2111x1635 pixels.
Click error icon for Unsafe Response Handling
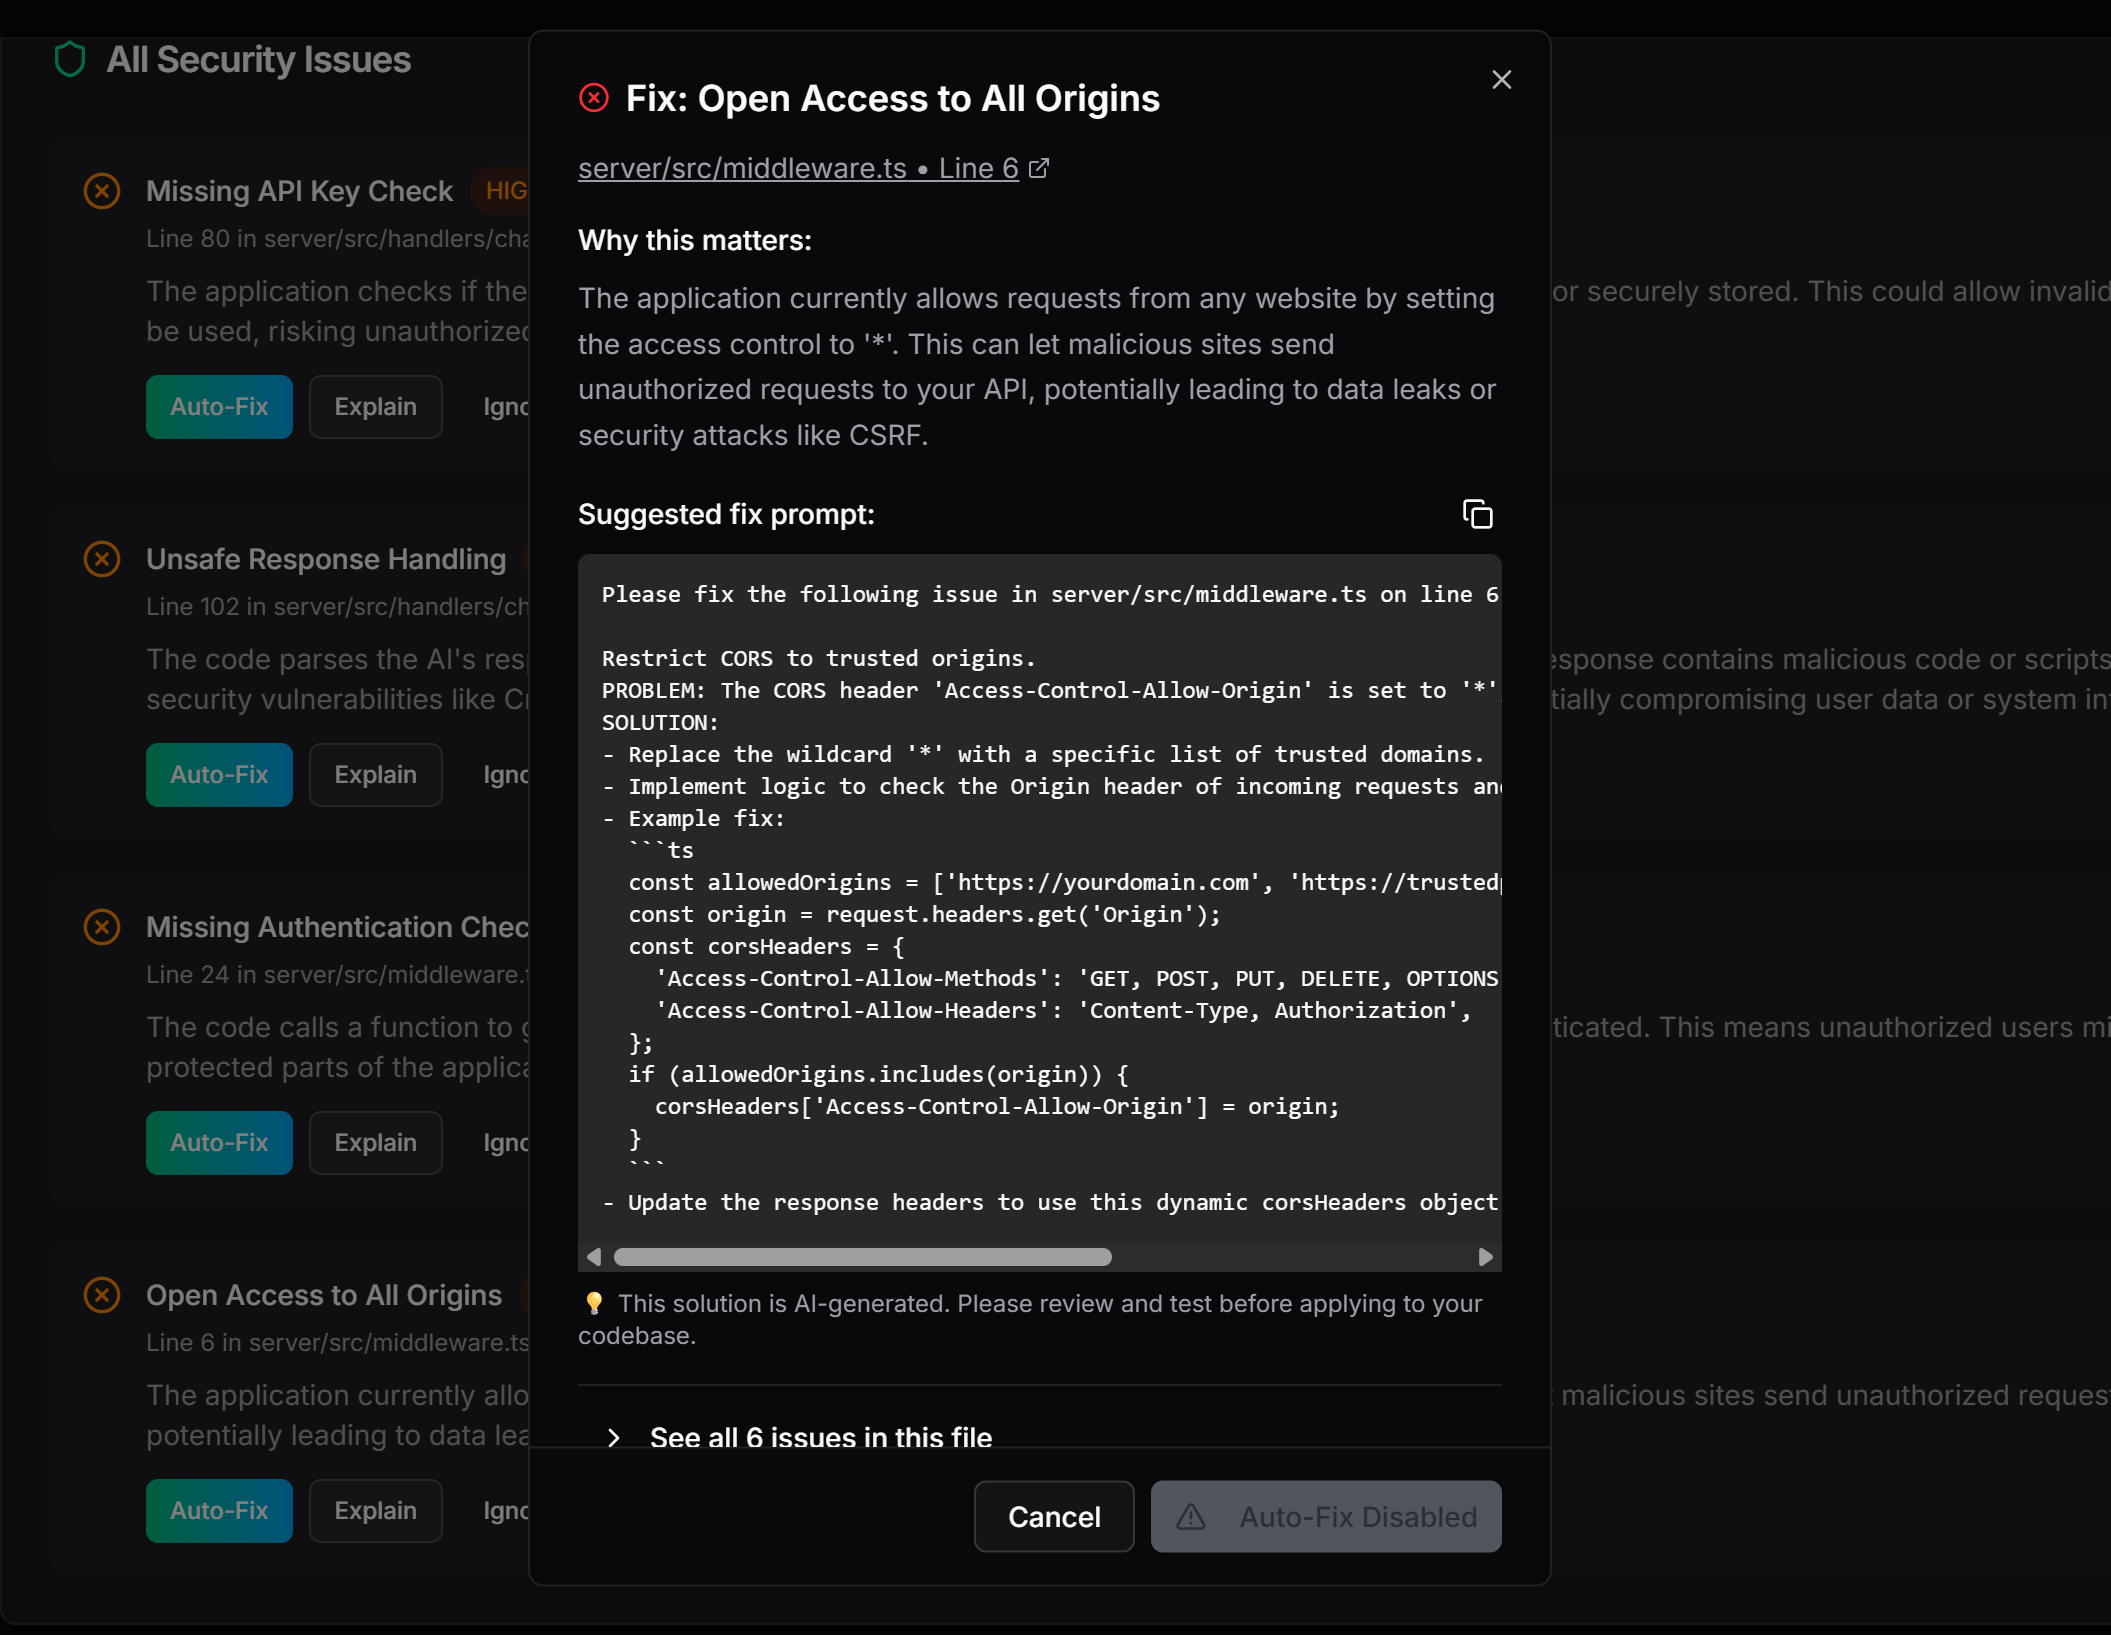102,559
